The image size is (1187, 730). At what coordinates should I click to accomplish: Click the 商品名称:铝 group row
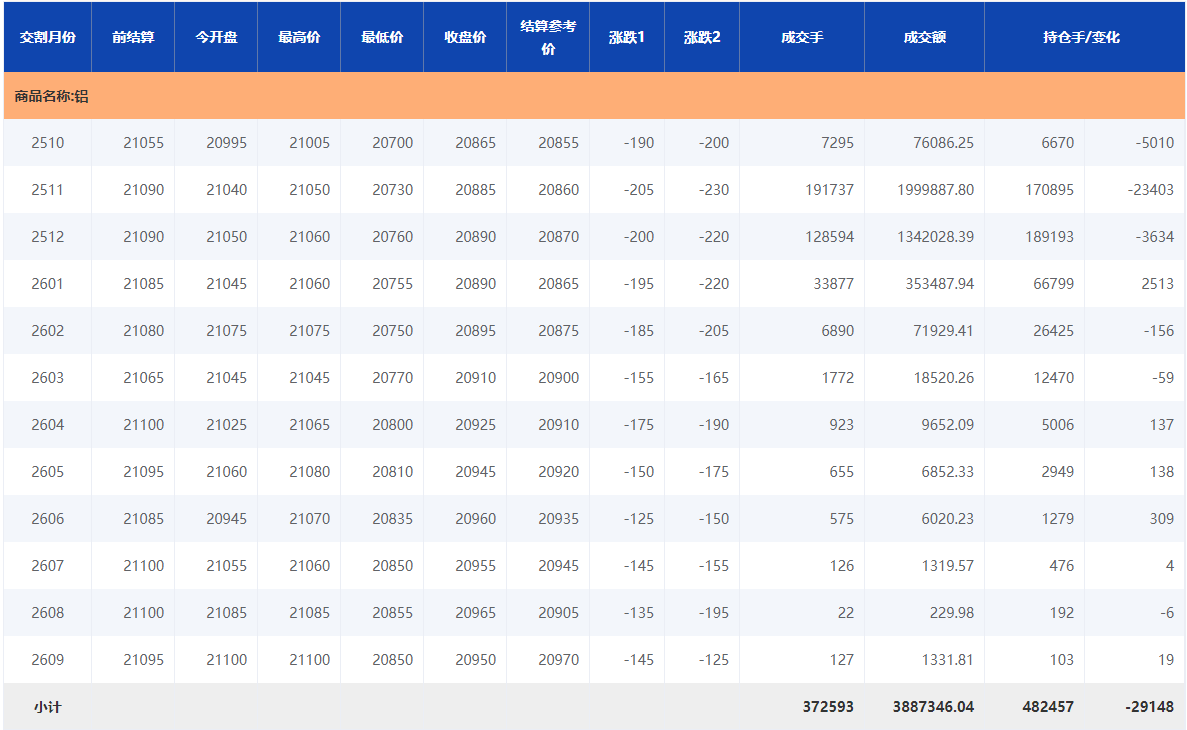(x=51, y=97)
